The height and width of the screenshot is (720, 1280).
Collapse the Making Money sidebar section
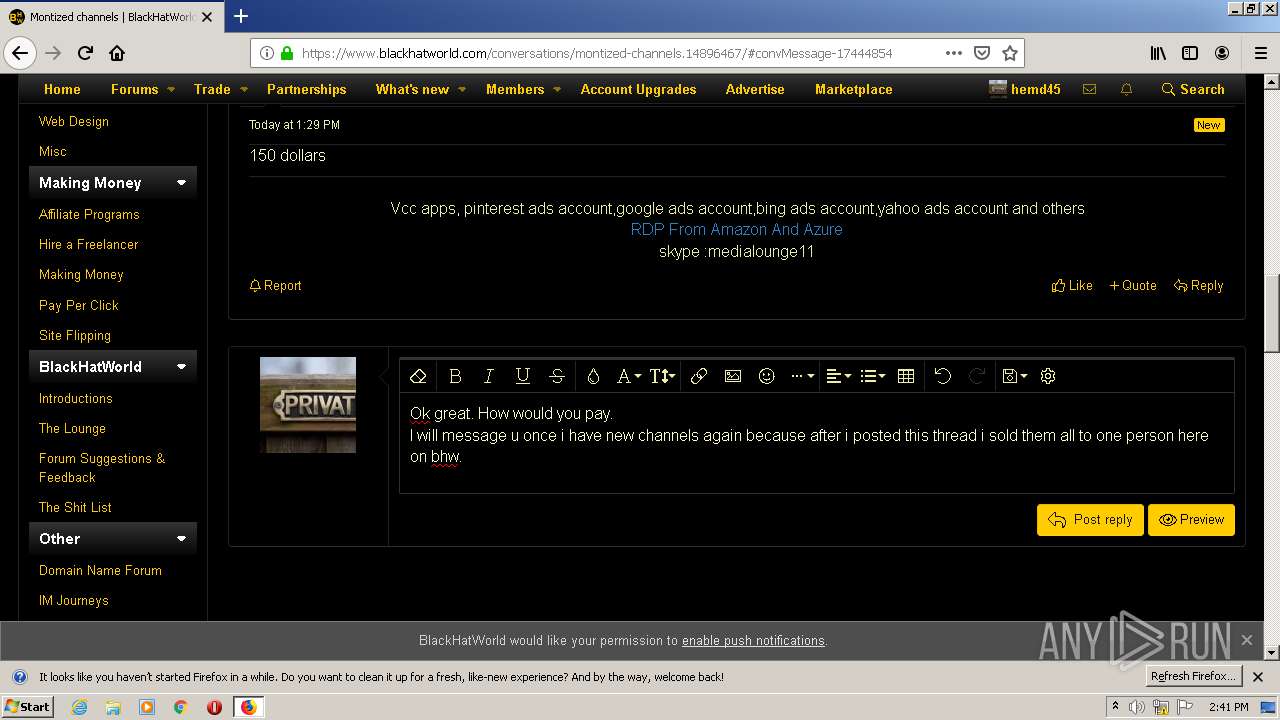[181, 183]
